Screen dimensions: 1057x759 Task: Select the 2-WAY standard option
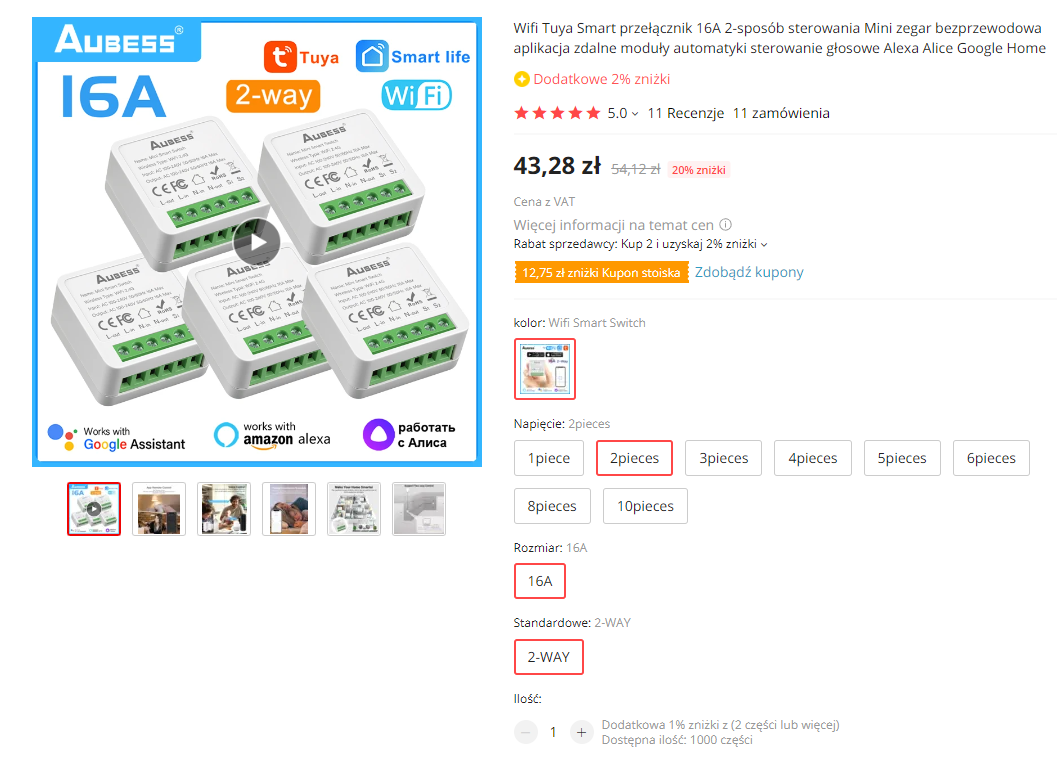click(549, 657)
